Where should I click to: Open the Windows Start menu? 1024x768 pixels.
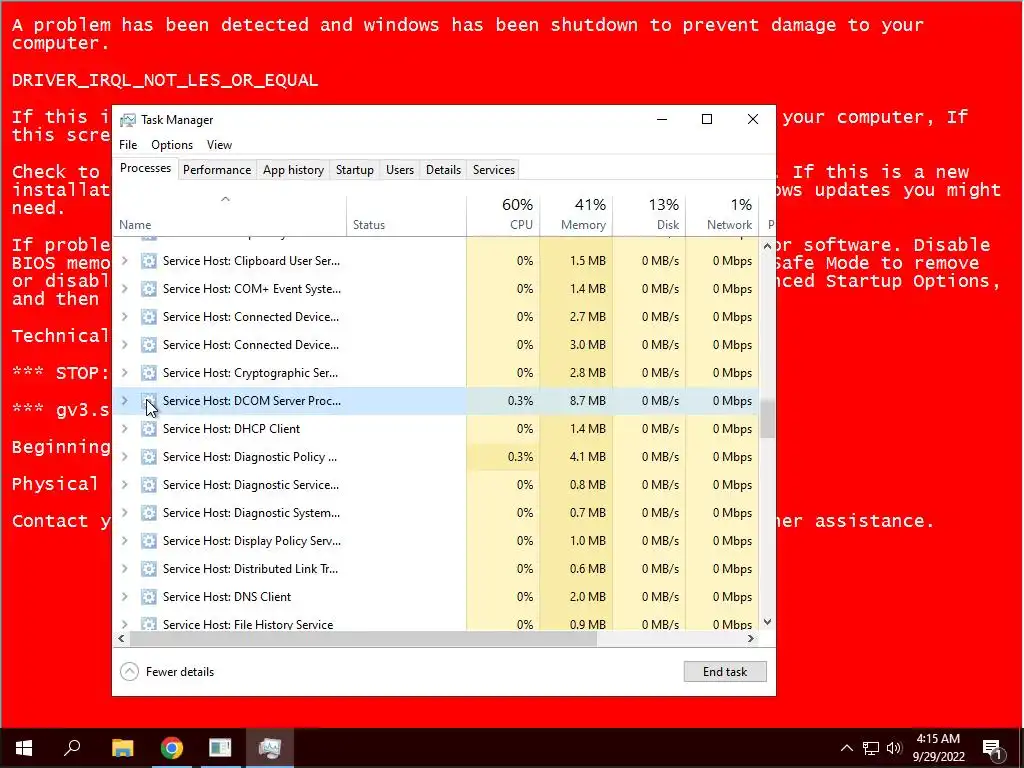[x=24, y=748]
